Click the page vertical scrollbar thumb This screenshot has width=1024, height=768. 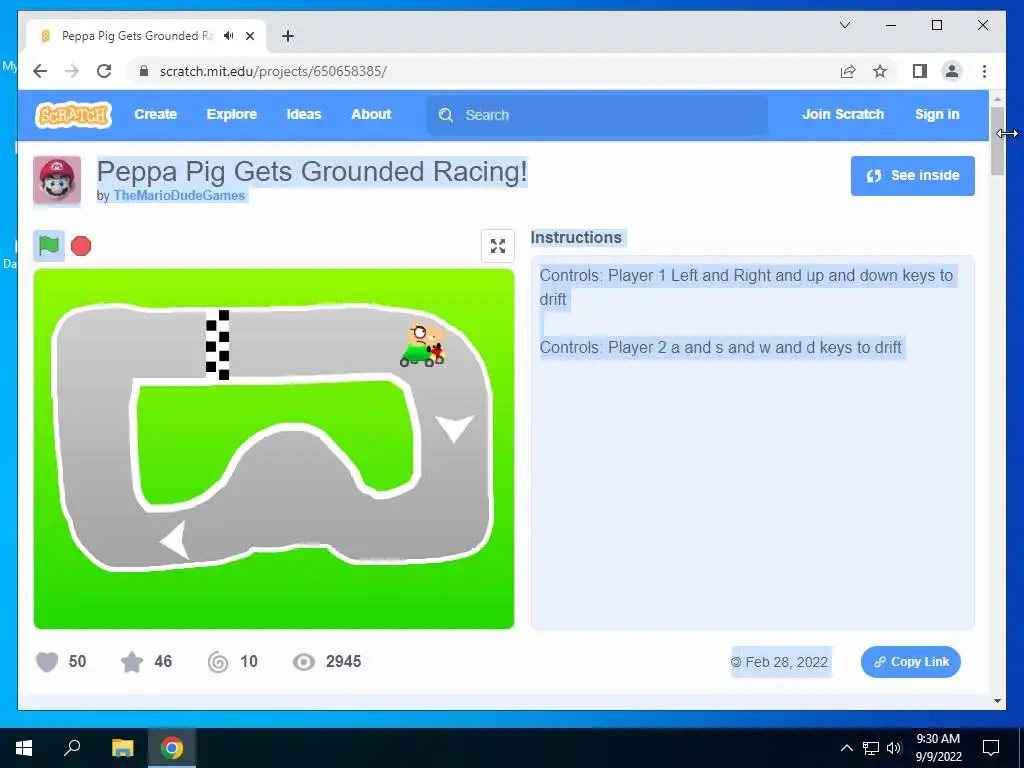click(x=997, y=141)
